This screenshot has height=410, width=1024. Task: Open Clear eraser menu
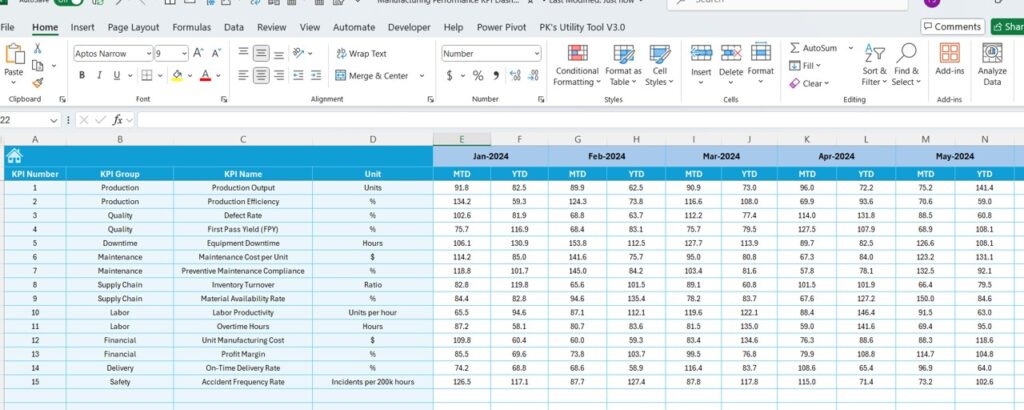click(809, 83)
